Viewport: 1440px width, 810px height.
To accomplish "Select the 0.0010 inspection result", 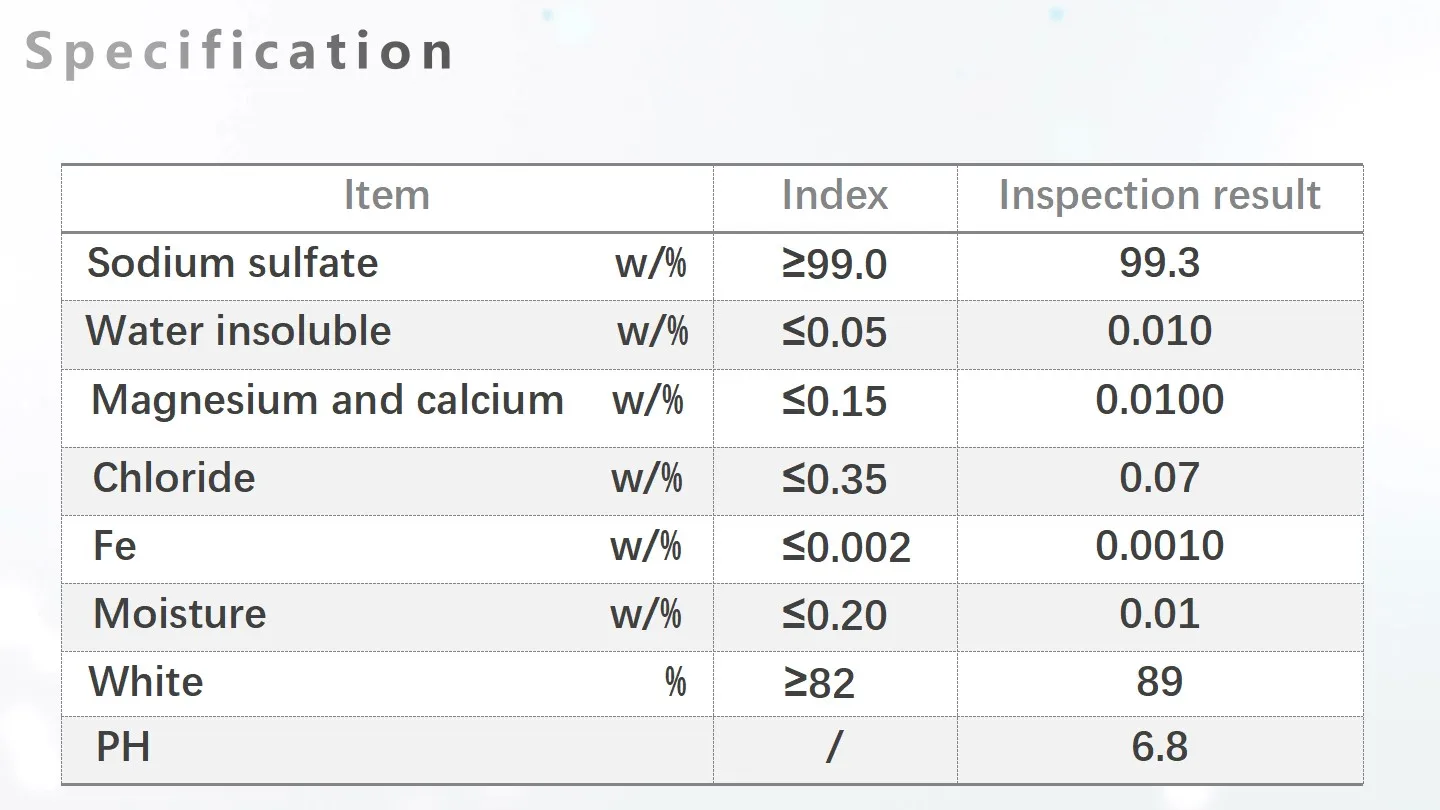I will click(x=1159, y=546).
